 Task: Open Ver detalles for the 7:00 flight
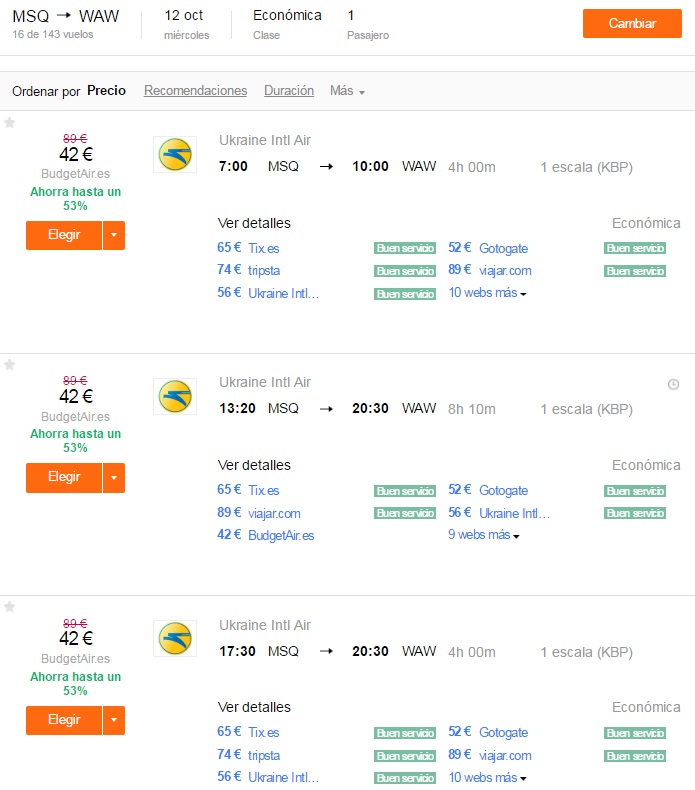pyautogui.click(x=254, y=223)
